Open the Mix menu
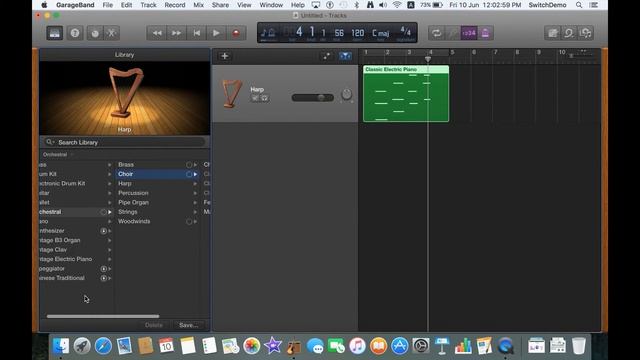The height and width of the screenshot is (360, 640). click(198, 5)
